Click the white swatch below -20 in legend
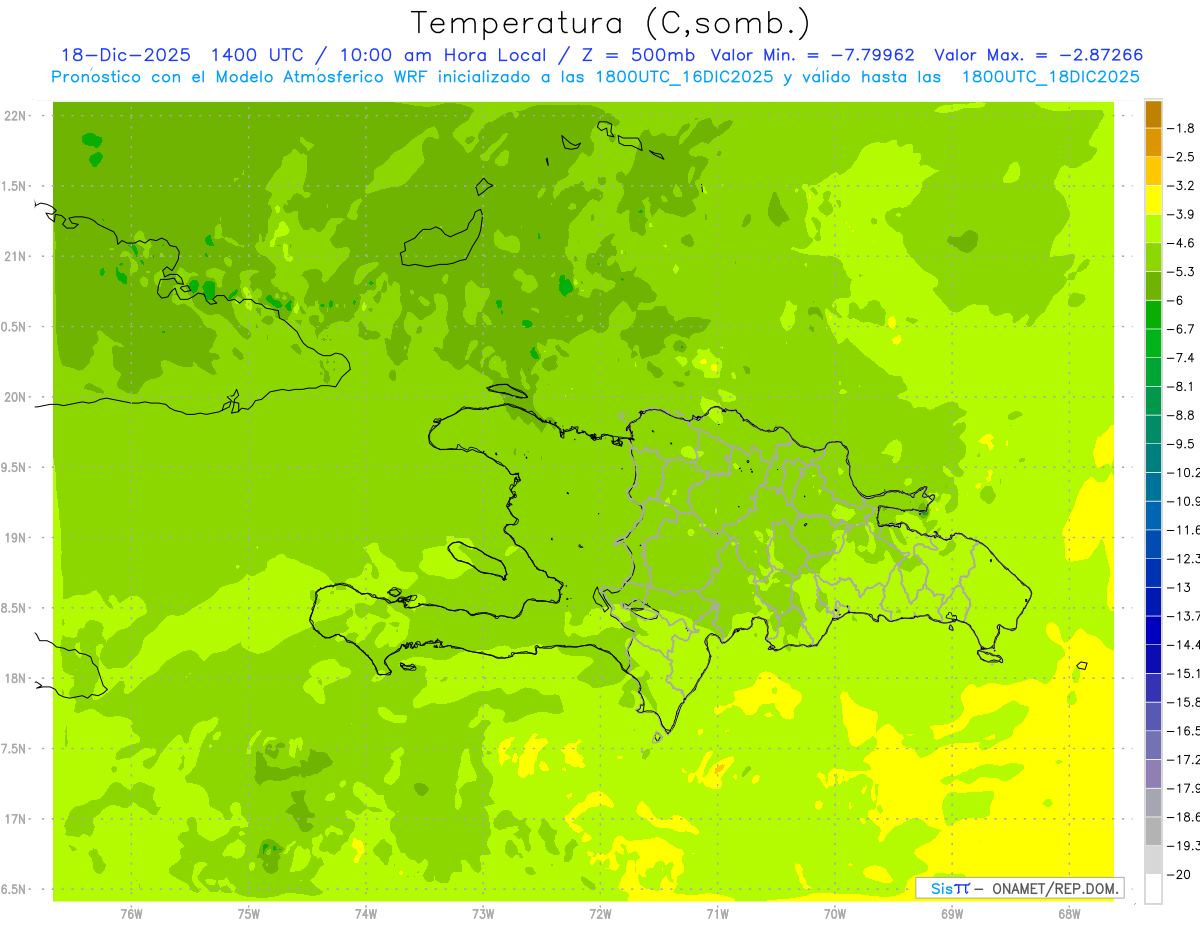 pos(1153,888)
